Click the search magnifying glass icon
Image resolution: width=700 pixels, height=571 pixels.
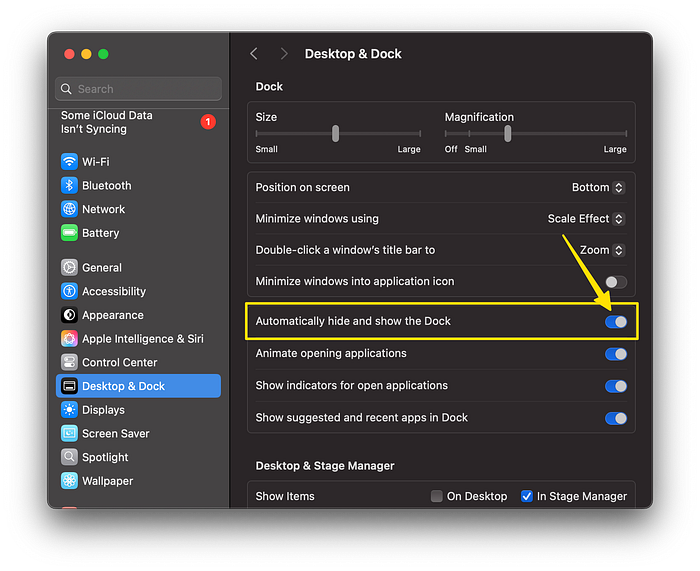(x=66, y=89)
